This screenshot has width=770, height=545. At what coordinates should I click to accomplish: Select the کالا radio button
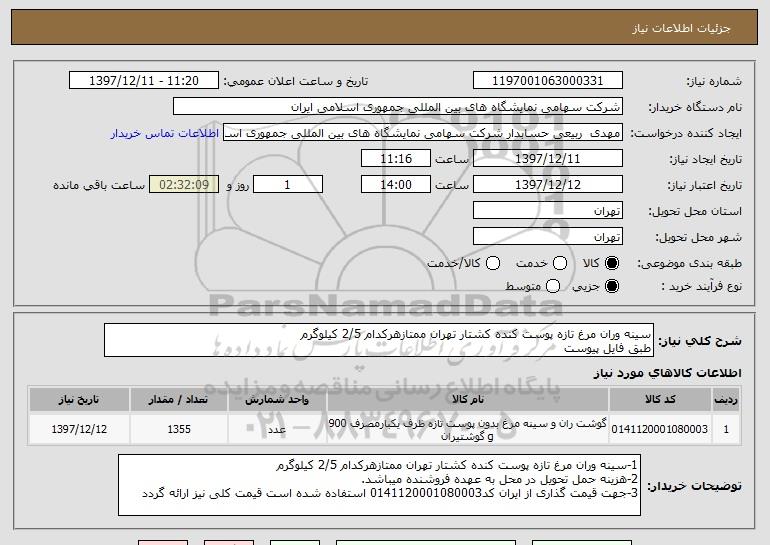click(612, 263)
